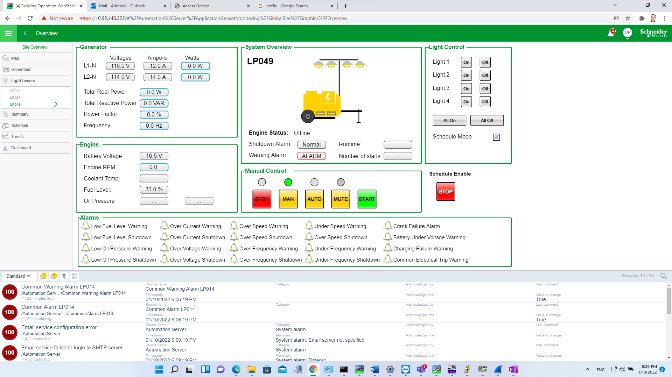
Task: Click the Normal Shutdown Alarm status box
Action: tap(312, 145)
